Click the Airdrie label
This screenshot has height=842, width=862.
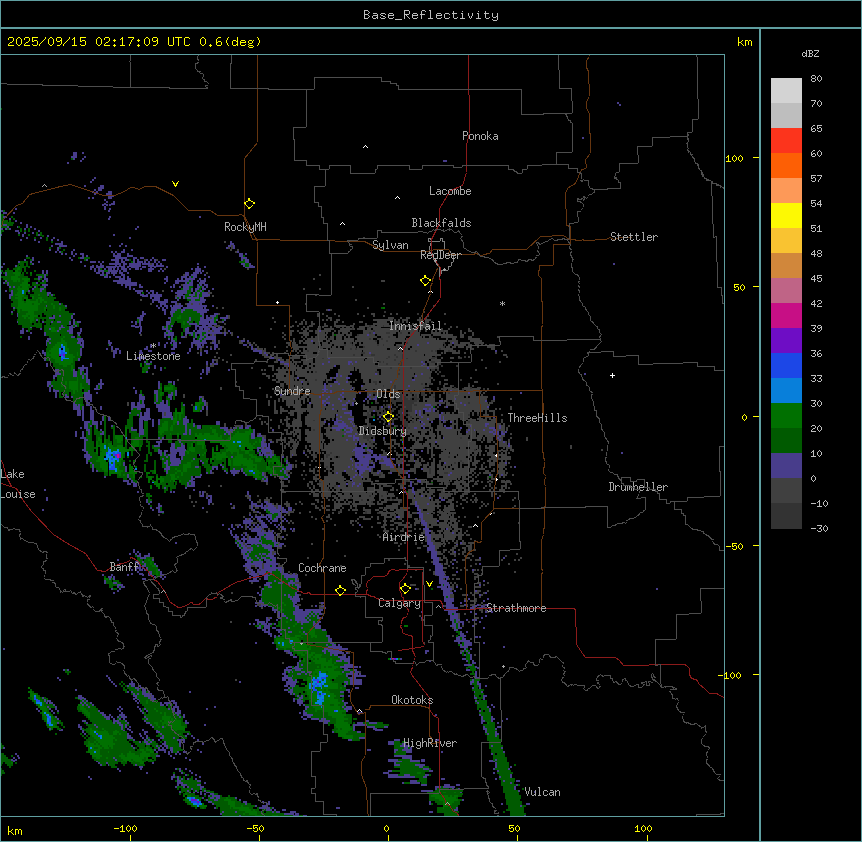coord(404,537)
